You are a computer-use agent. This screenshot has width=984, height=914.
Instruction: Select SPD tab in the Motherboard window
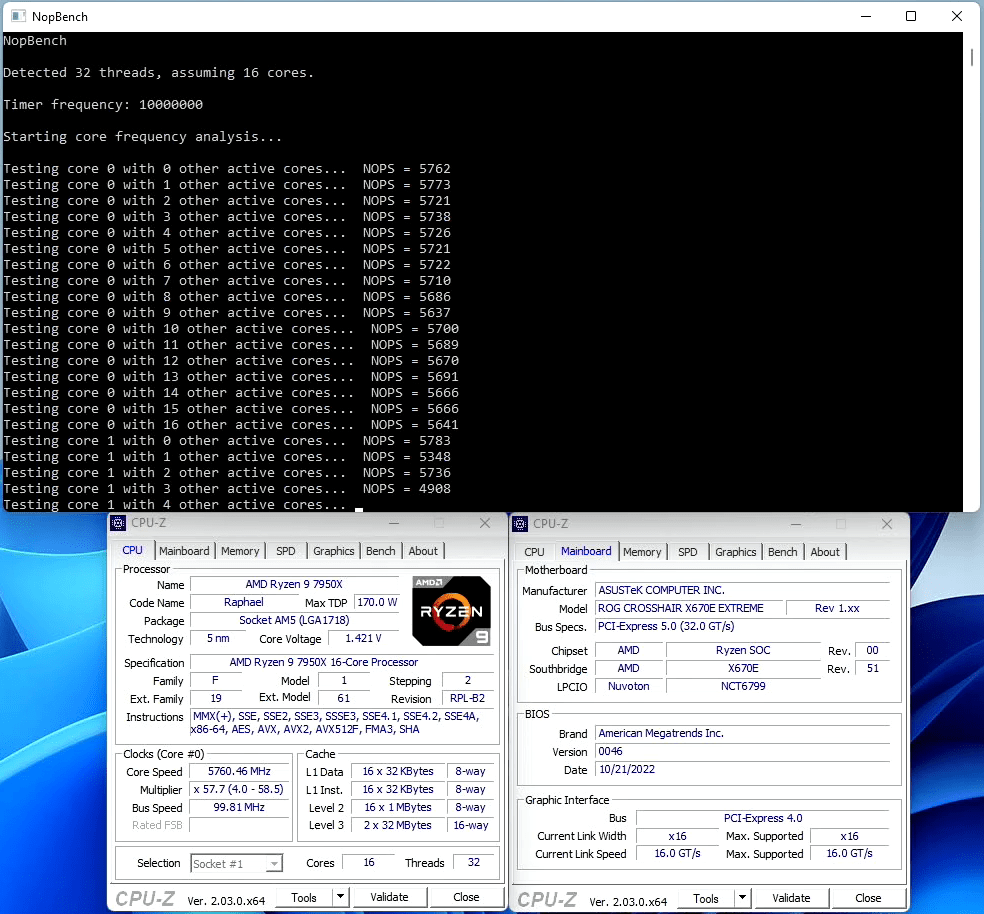688,552
